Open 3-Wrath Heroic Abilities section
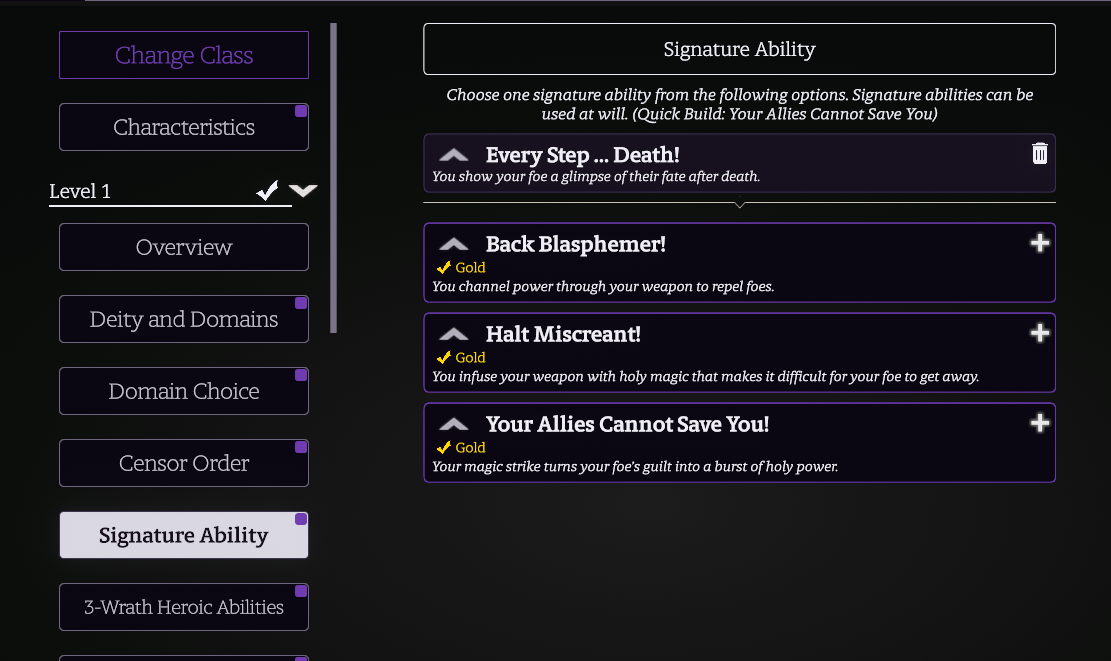 click(184, 607)
